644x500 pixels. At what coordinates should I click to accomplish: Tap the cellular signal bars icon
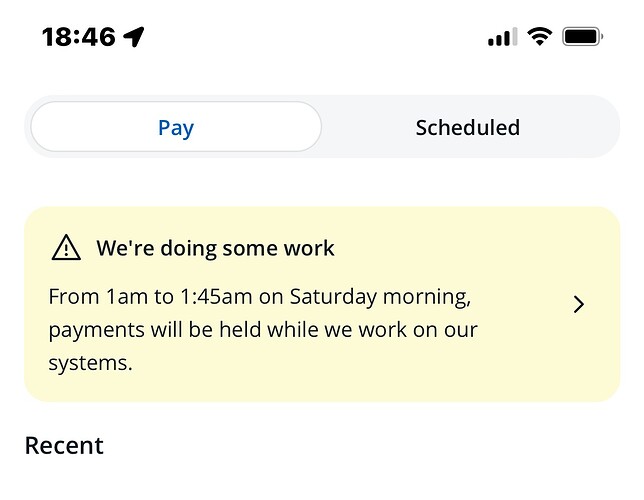[502, 38]
